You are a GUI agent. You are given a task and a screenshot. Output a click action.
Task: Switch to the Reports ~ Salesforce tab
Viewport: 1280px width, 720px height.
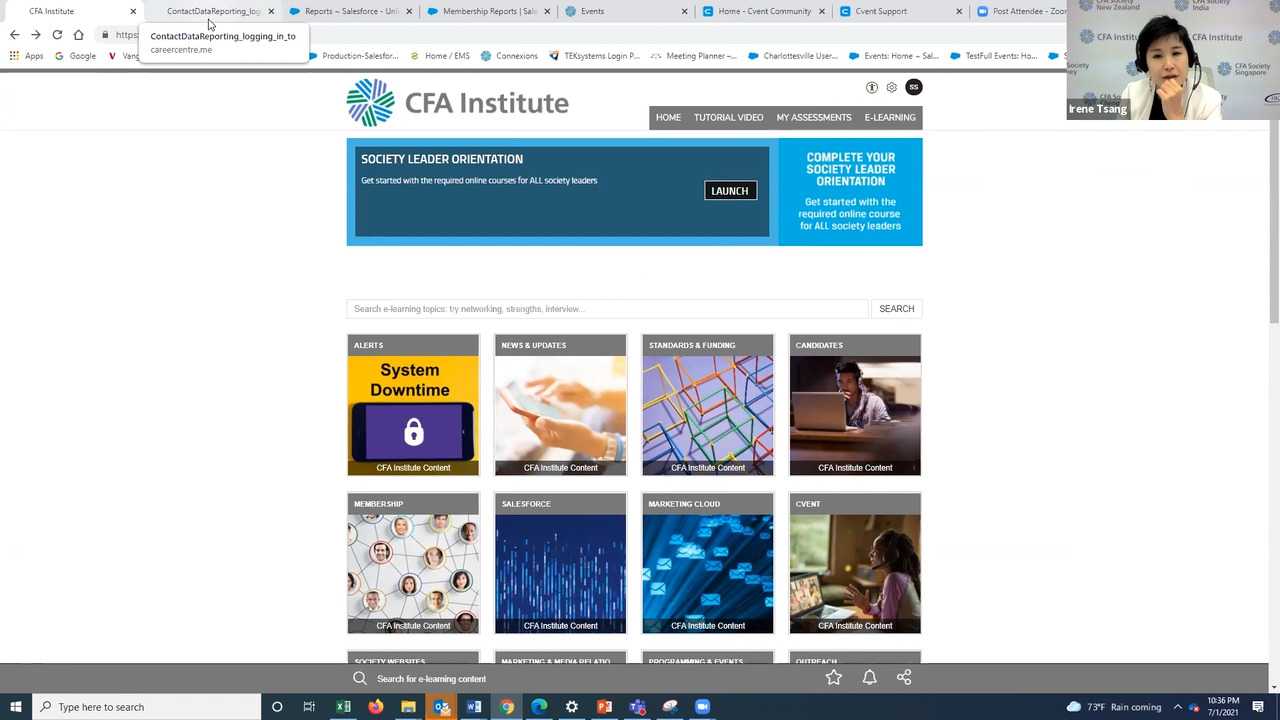point(350,11)
